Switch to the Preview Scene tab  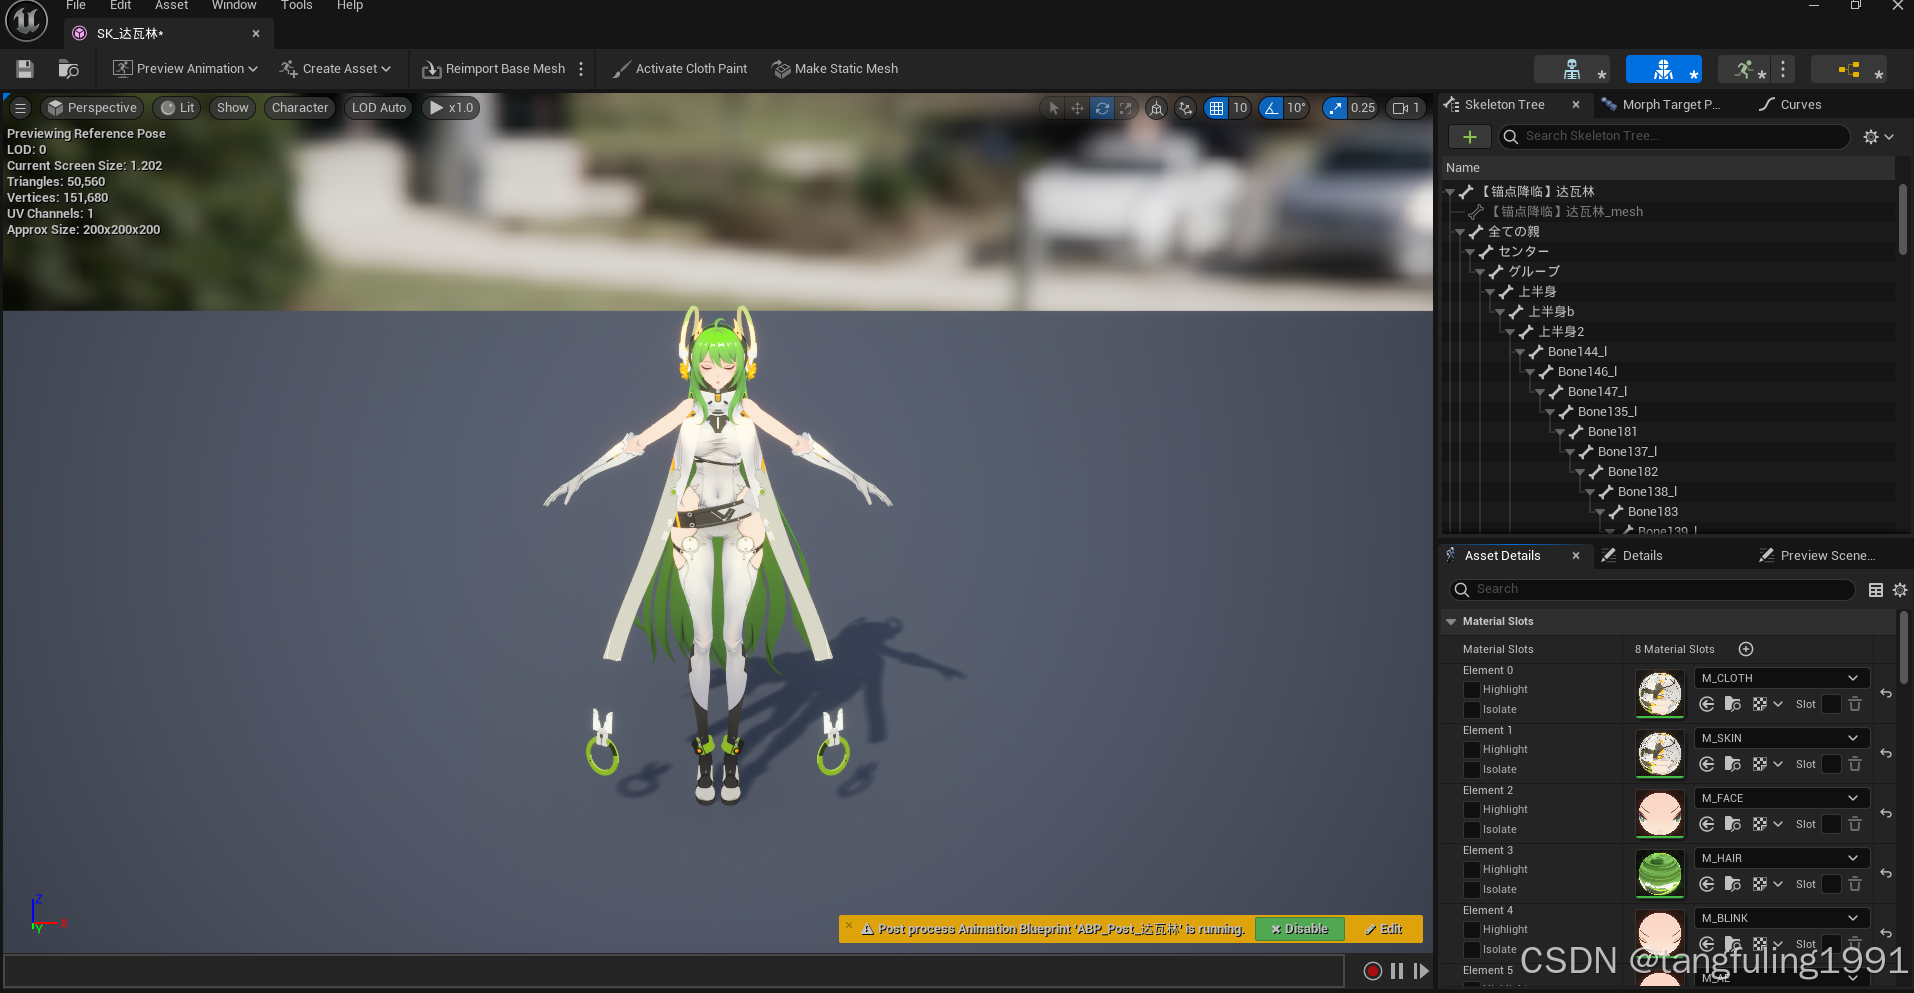click(1818, 555)
